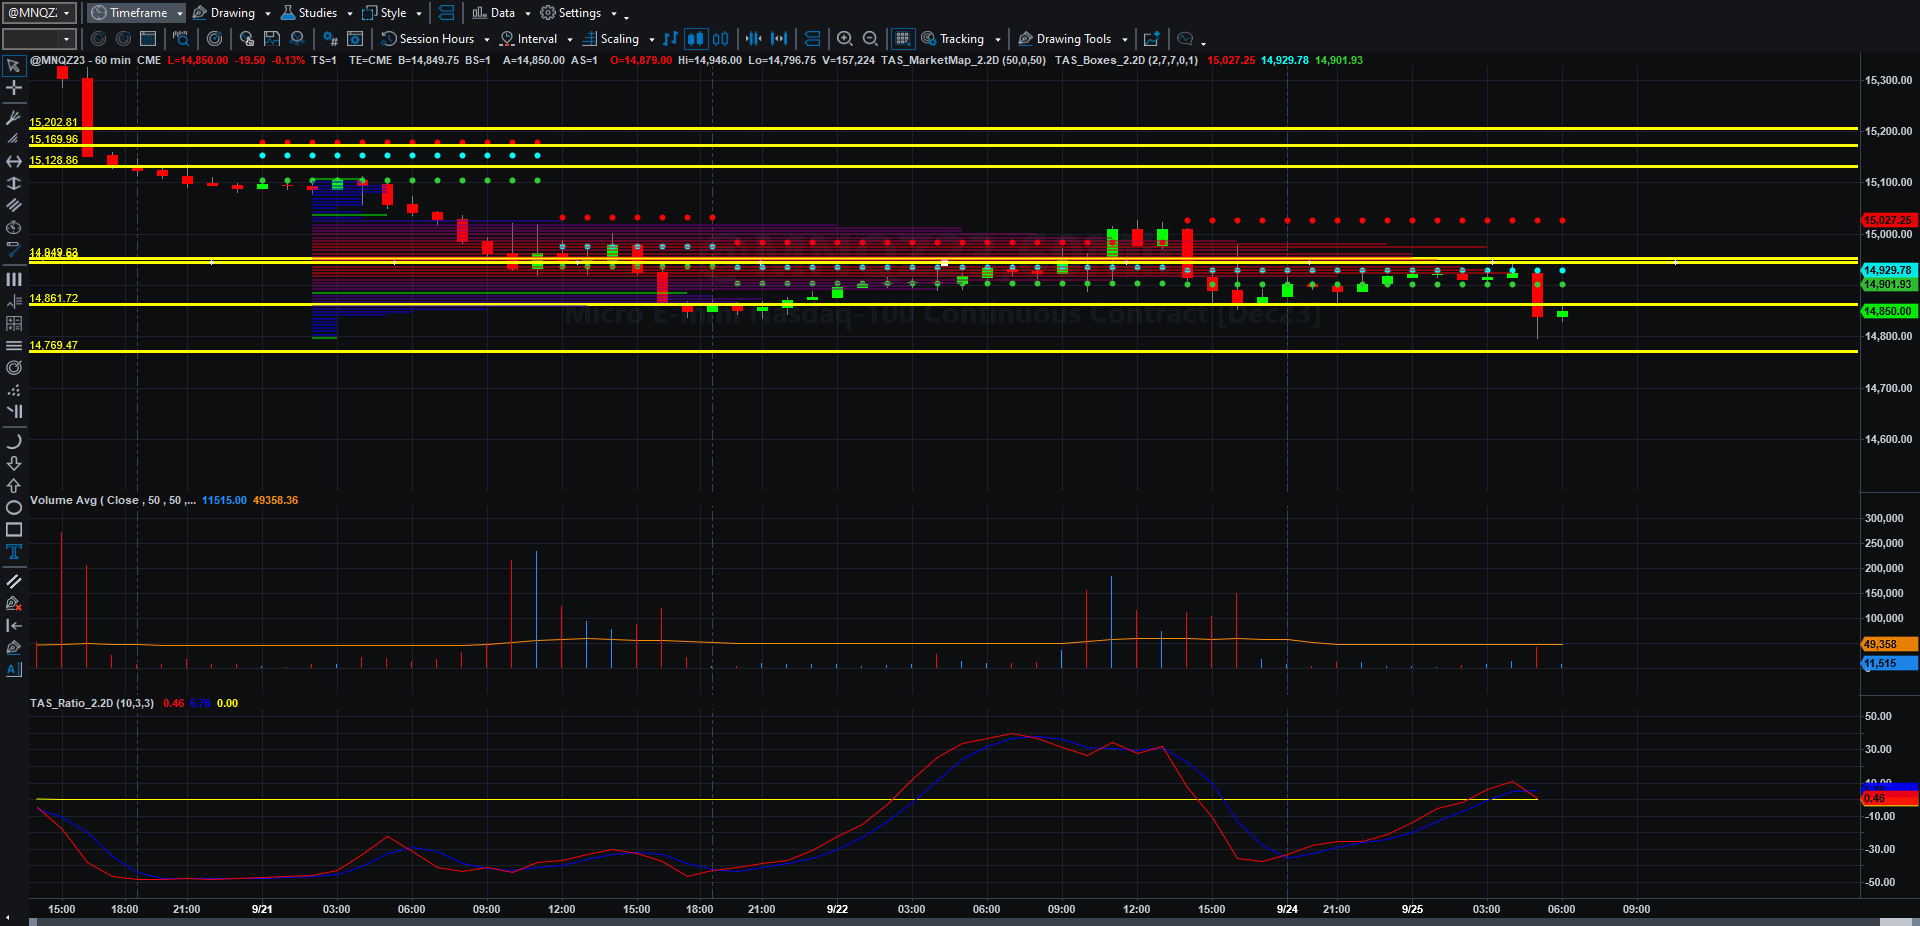Click the add chart window icon
1920x926 pixels.
tap(1151, 39)
